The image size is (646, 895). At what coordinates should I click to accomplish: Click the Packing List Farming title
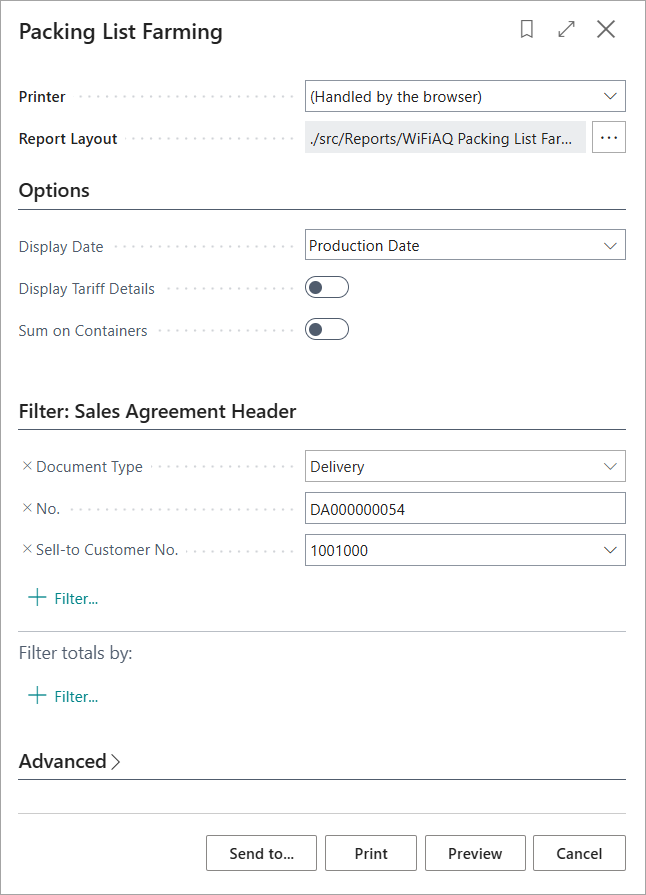[x=120, y=32]
